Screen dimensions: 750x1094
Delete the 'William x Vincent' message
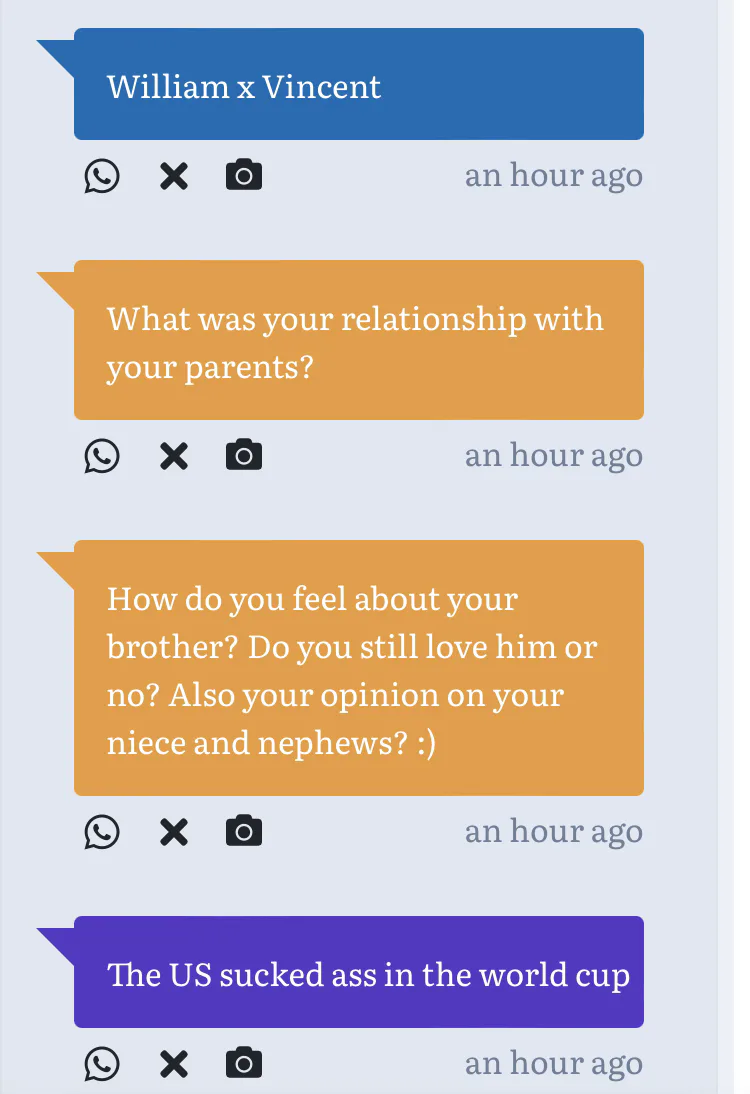pos(174,177)
